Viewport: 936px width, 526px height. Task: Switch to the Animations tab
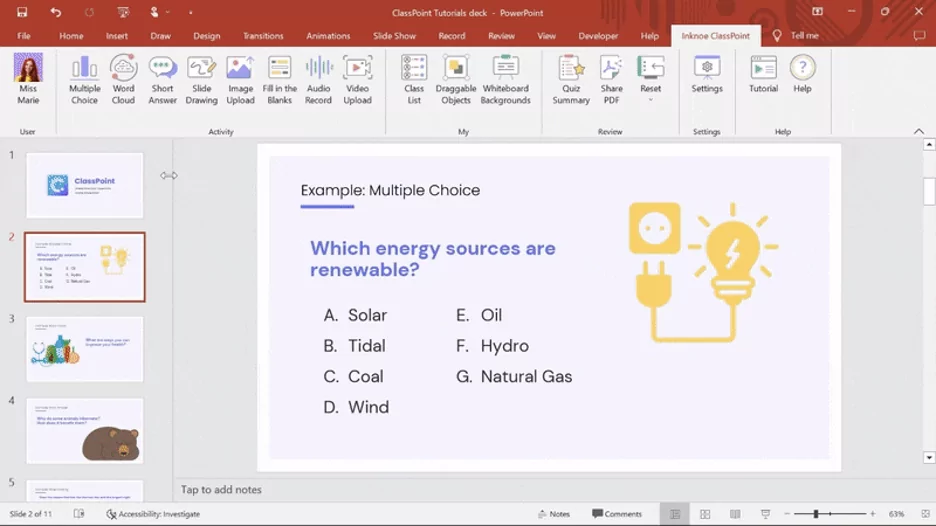coord(328,36)
